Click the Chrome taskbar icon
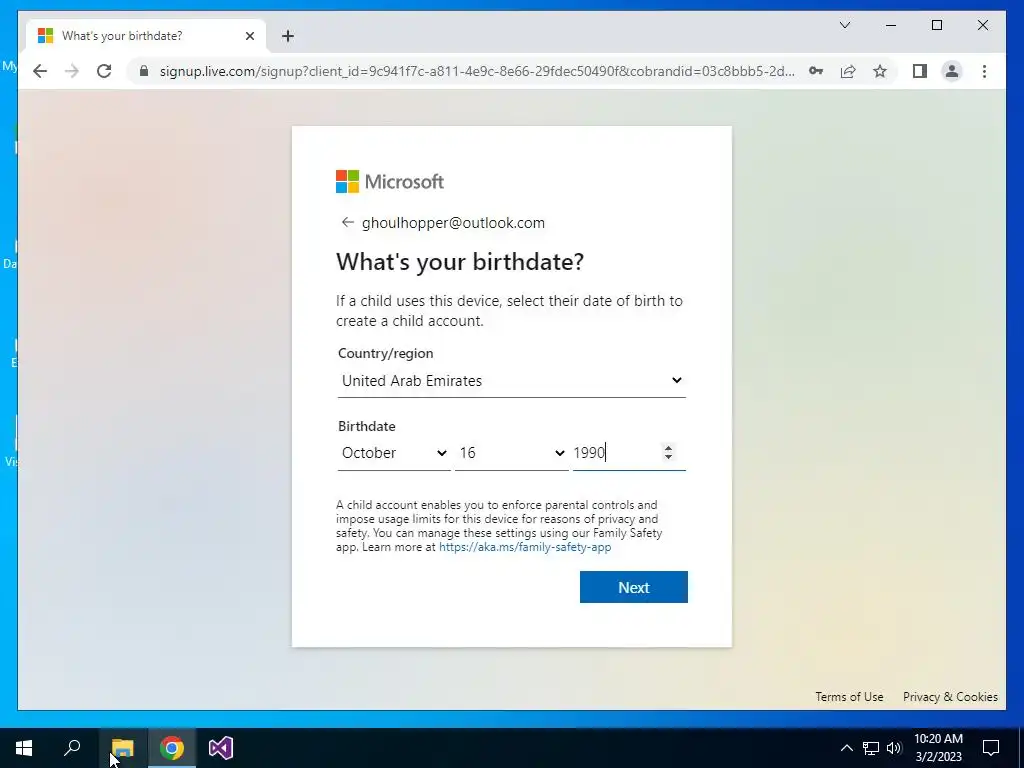Viewport: 1024px width, 768px height. tap(172, 748)
